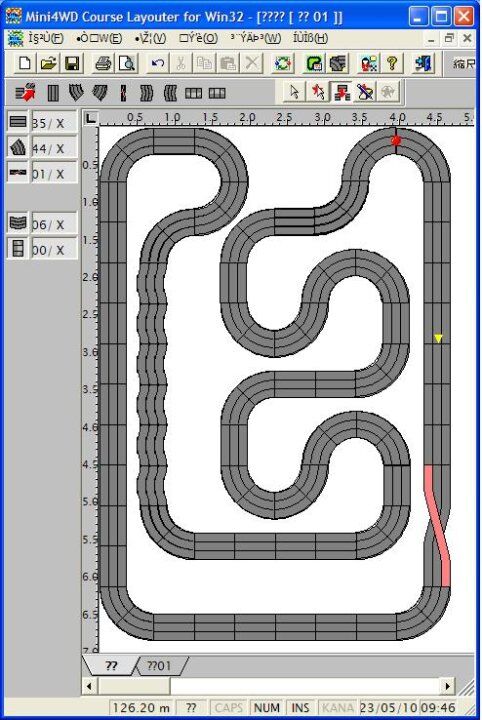Open a course file with the folder icon
This screenshot has width=482, height=720.
[x=48, y=63]
